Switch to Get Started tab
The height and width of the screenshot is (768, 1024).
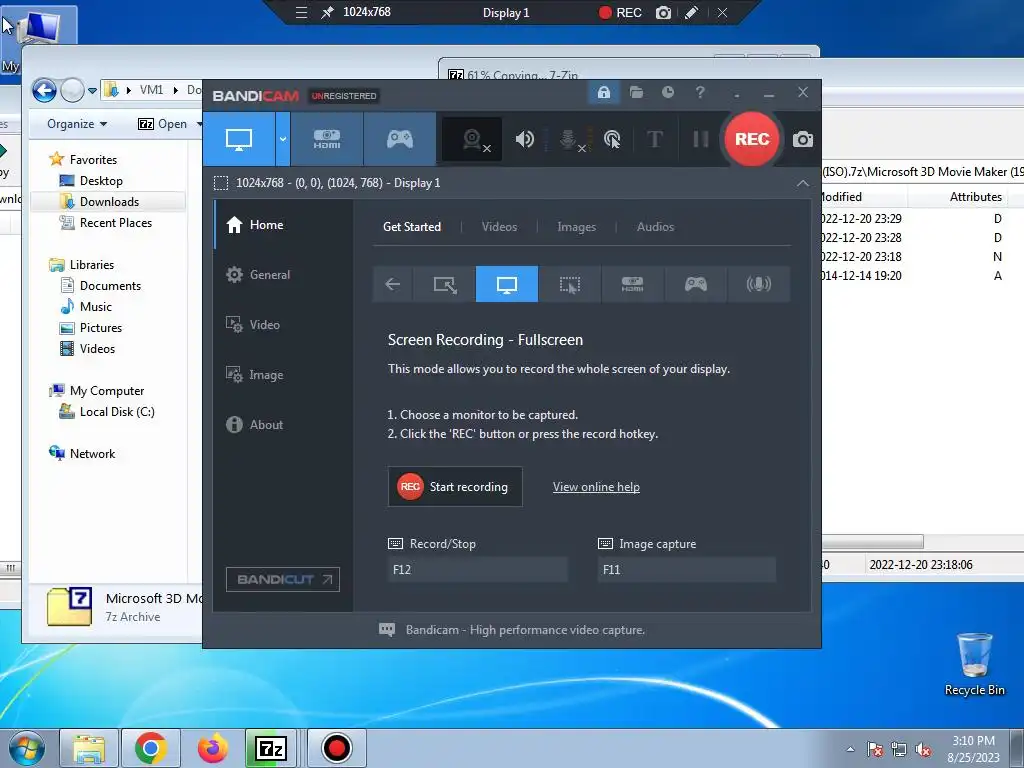click(x=412, y=227)
